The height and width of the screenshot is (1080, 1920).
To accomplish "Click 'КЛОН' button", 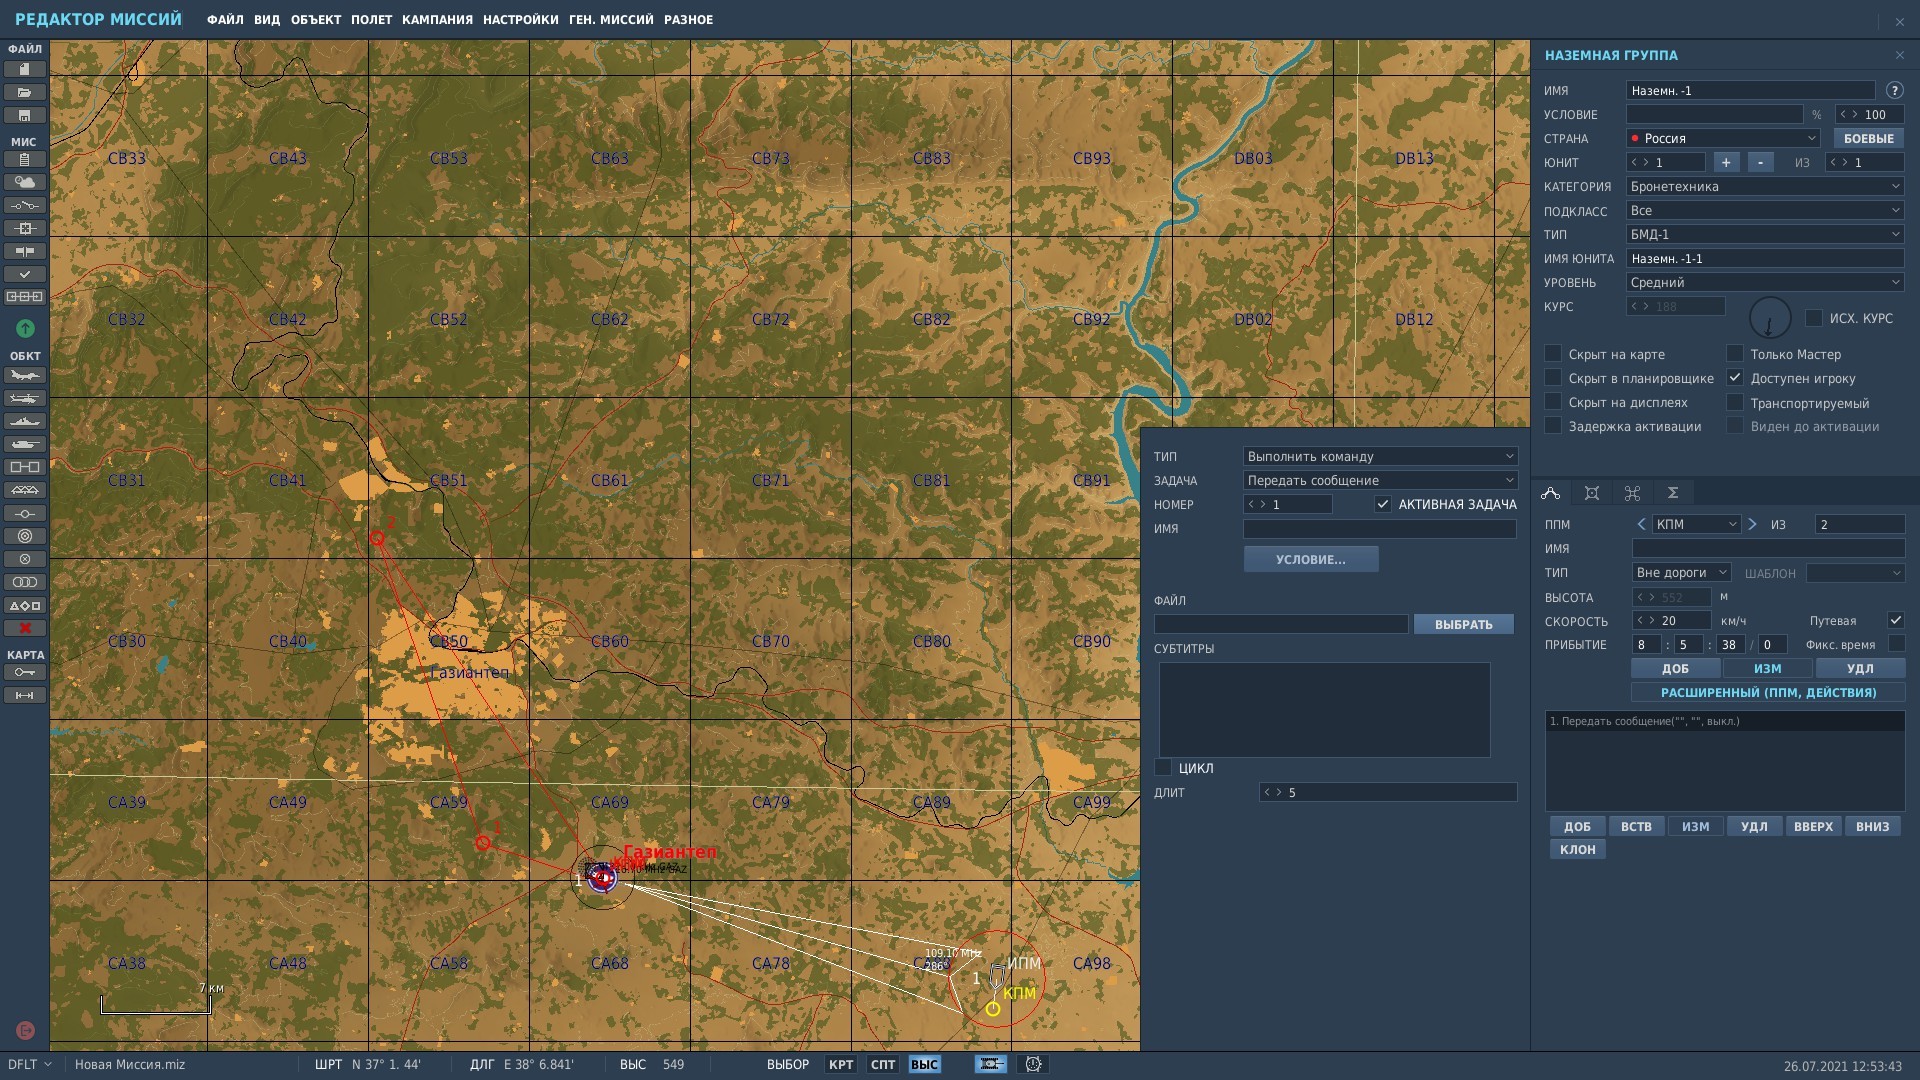I will click(1578, 850).
